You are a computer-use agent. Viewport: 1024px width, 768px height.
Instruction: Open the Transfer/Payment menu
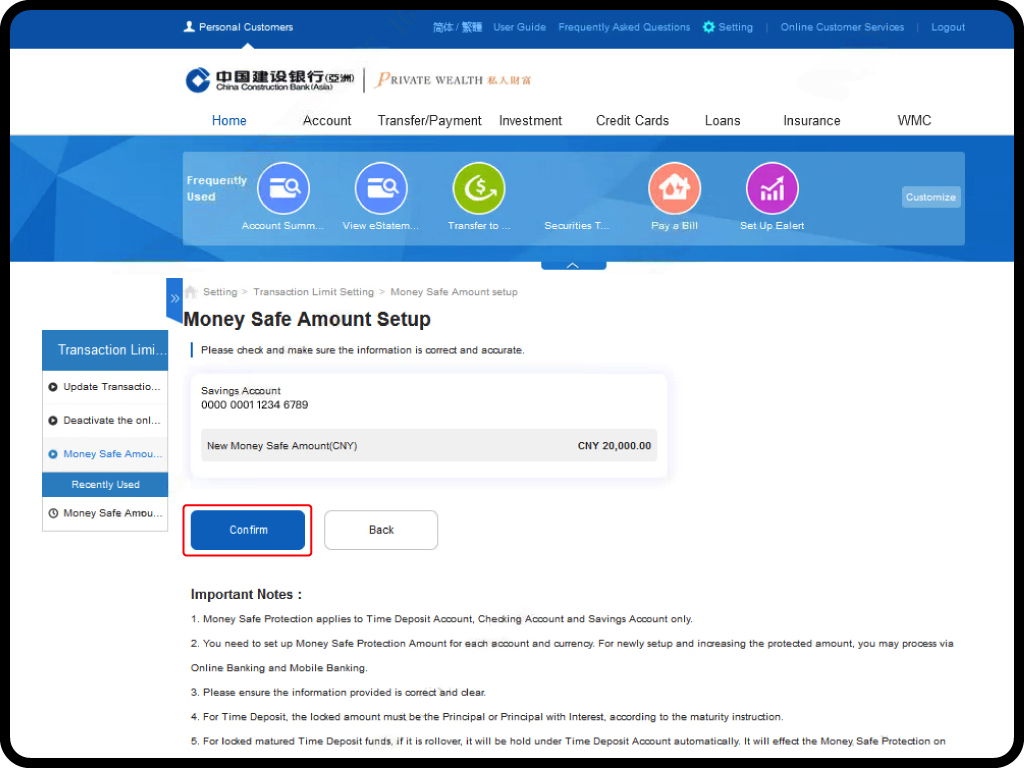click(429, 120)
